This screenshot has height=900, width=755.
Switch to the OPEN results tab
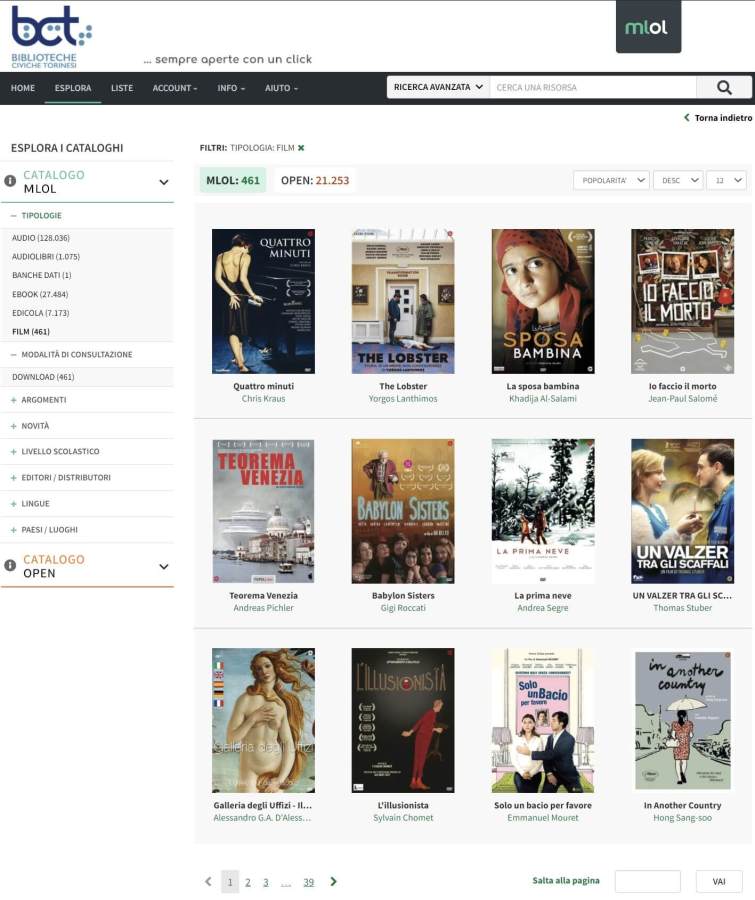coord(315,180)
